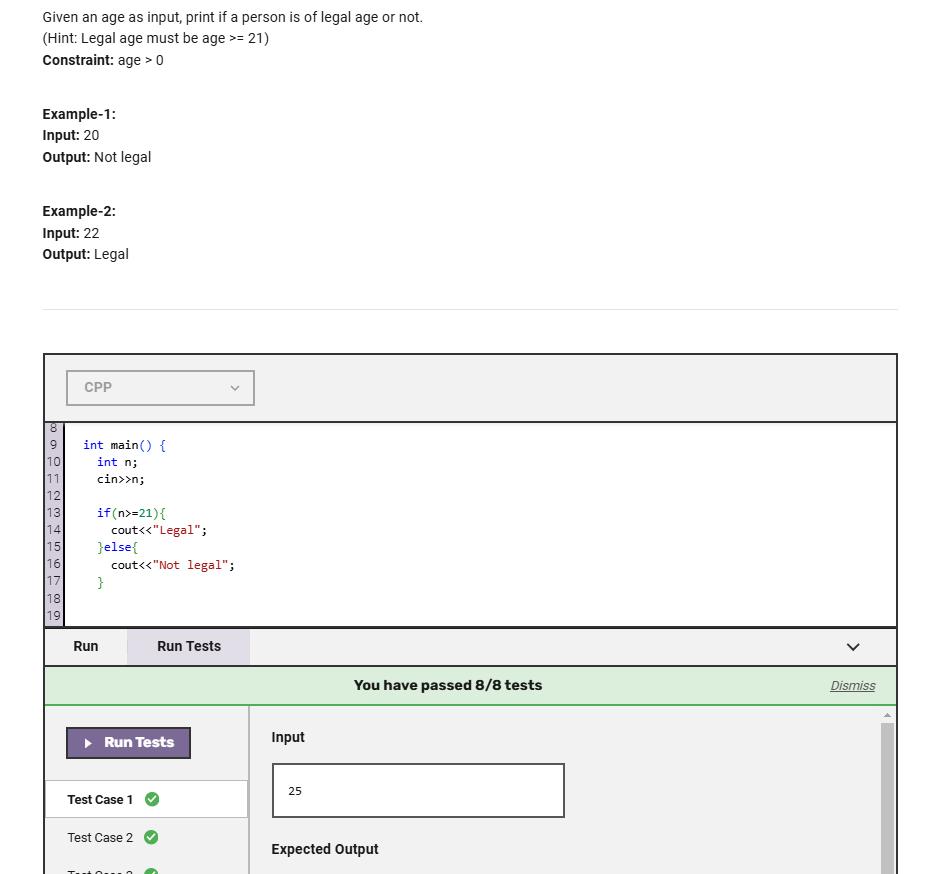Click the Expected Output label
The height and width of the screenshot is (874, 947).
pos(325,849)
